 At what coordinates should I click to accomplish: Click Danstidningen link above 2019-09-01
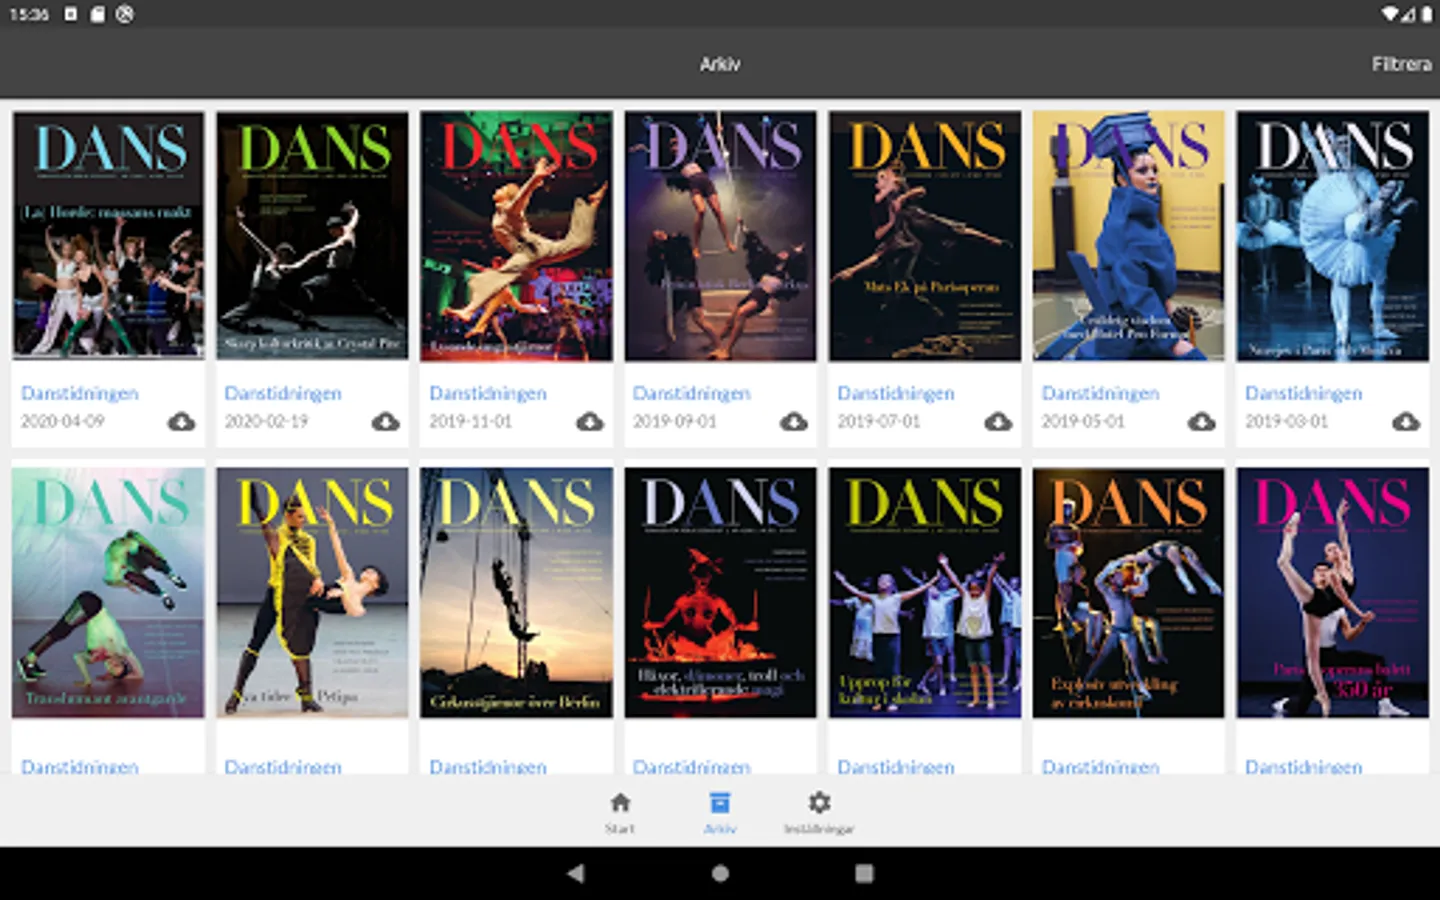692,393
